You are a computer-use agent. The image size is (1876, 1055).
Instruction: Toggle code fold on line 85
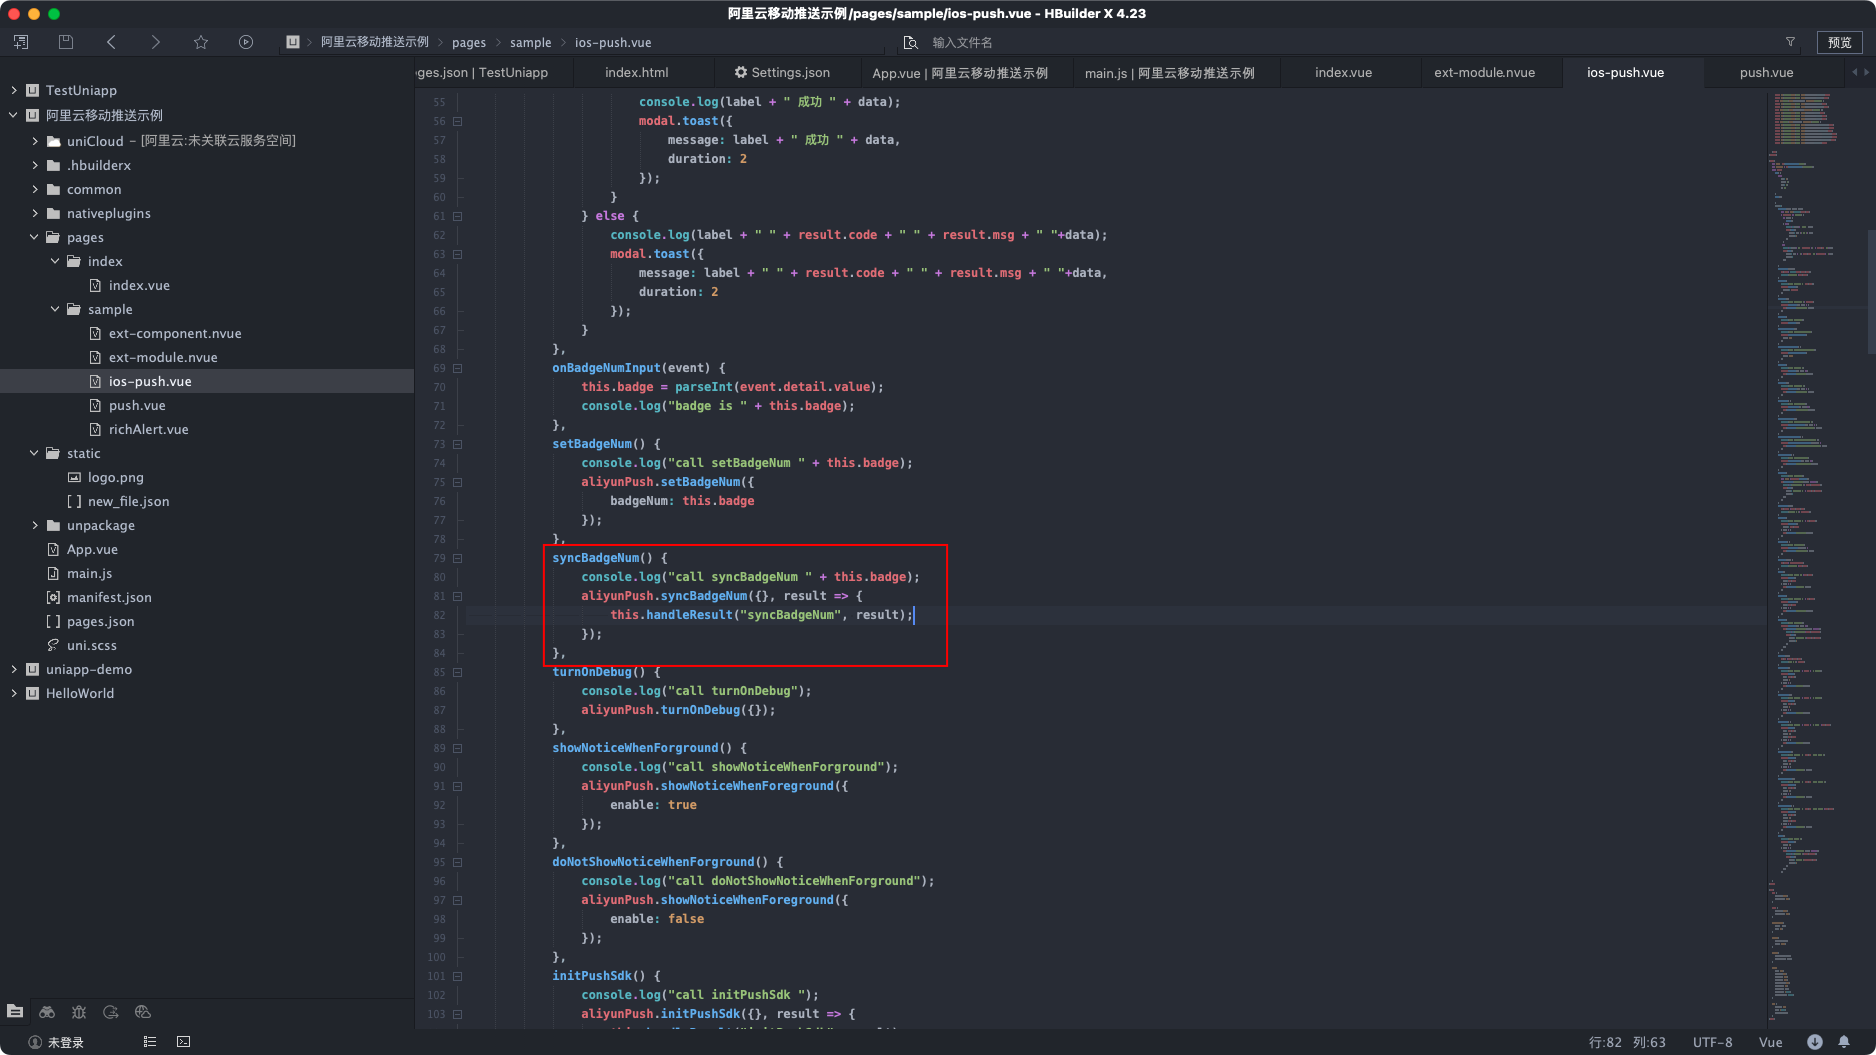[x=458, y=672]
